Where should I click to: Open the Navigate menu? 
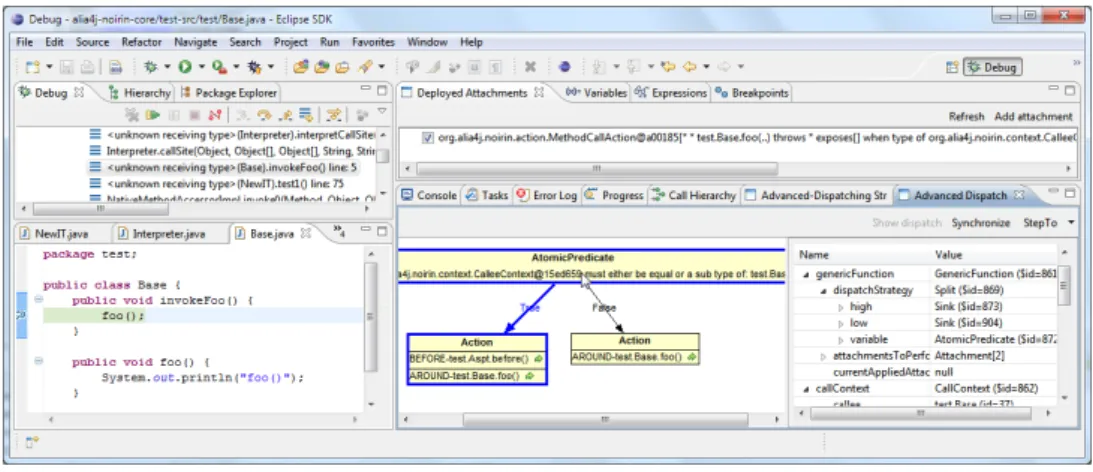[196, 43]
